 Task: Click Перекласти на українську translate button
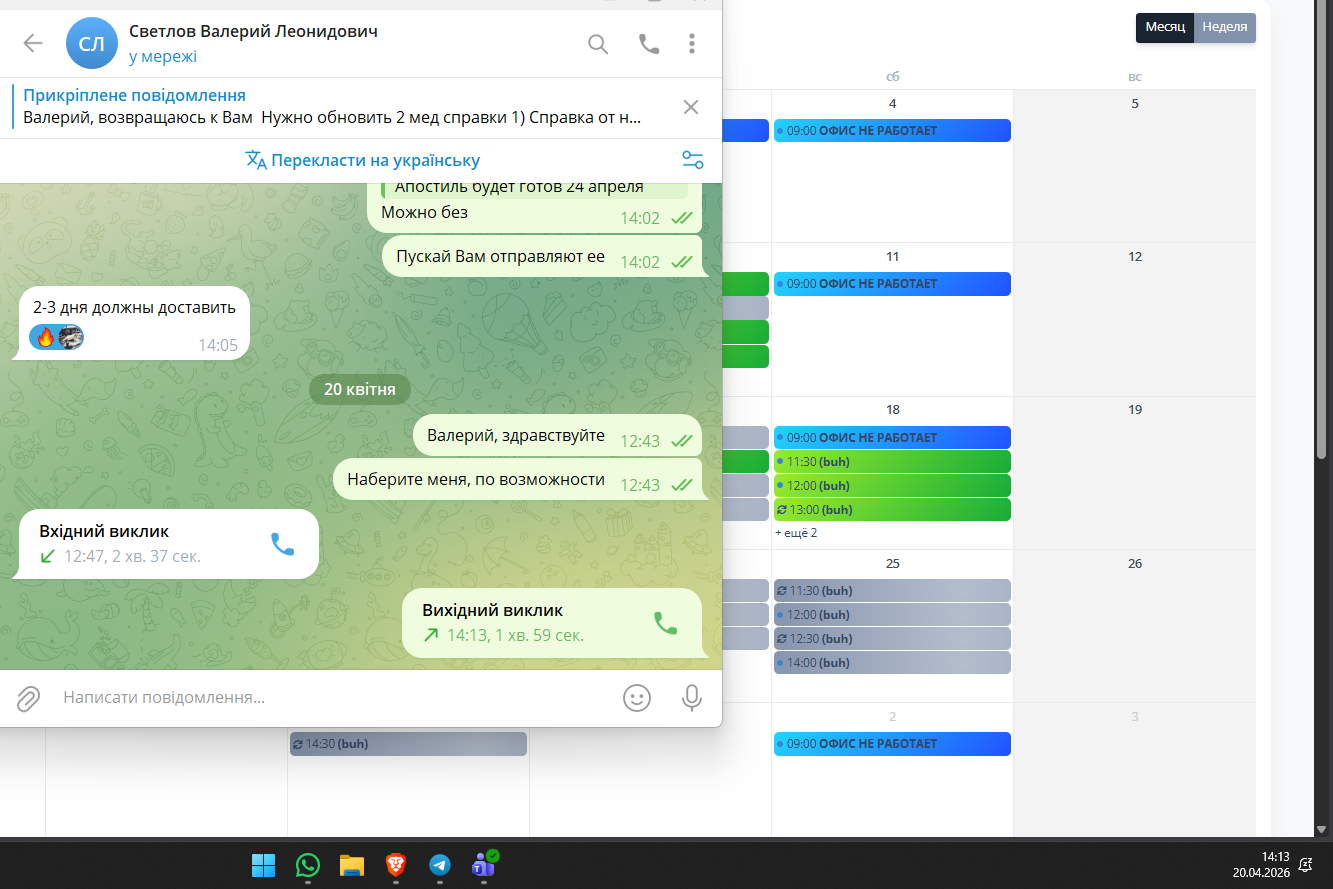tap(362, 160)
